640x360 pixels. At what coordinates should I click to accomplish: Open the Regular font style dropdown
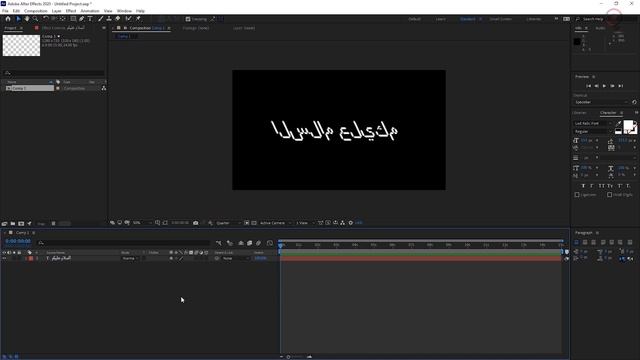[593, 131]
